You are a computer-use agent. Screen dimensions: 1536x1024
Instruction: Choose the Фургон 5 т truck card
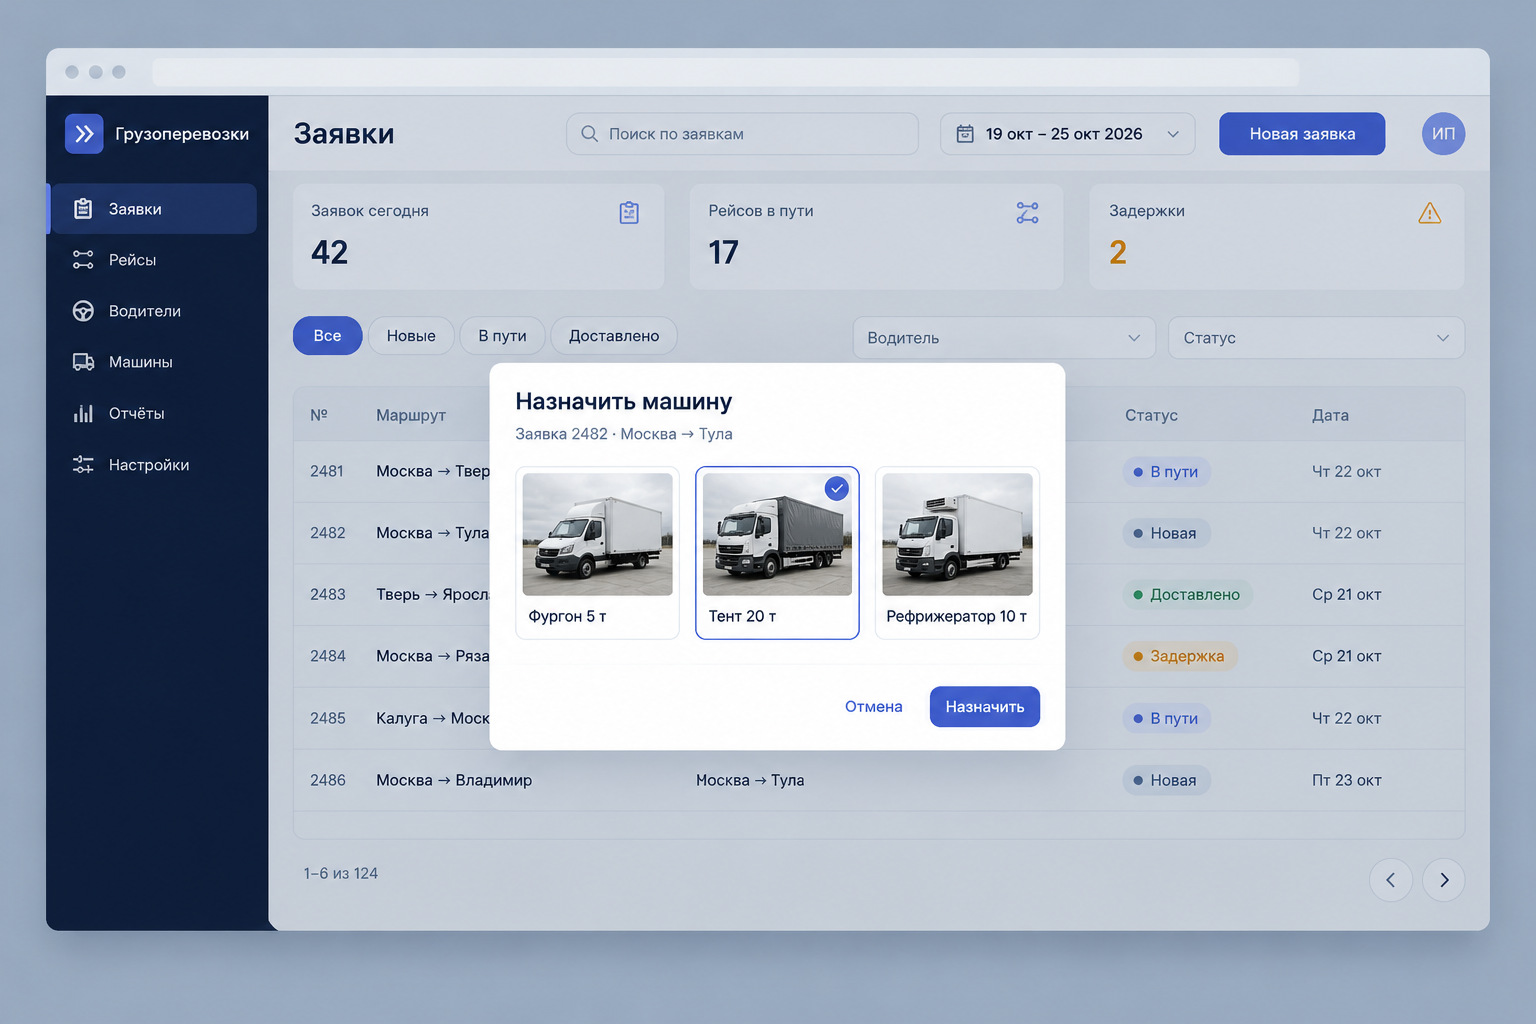[x=597, y=553]
